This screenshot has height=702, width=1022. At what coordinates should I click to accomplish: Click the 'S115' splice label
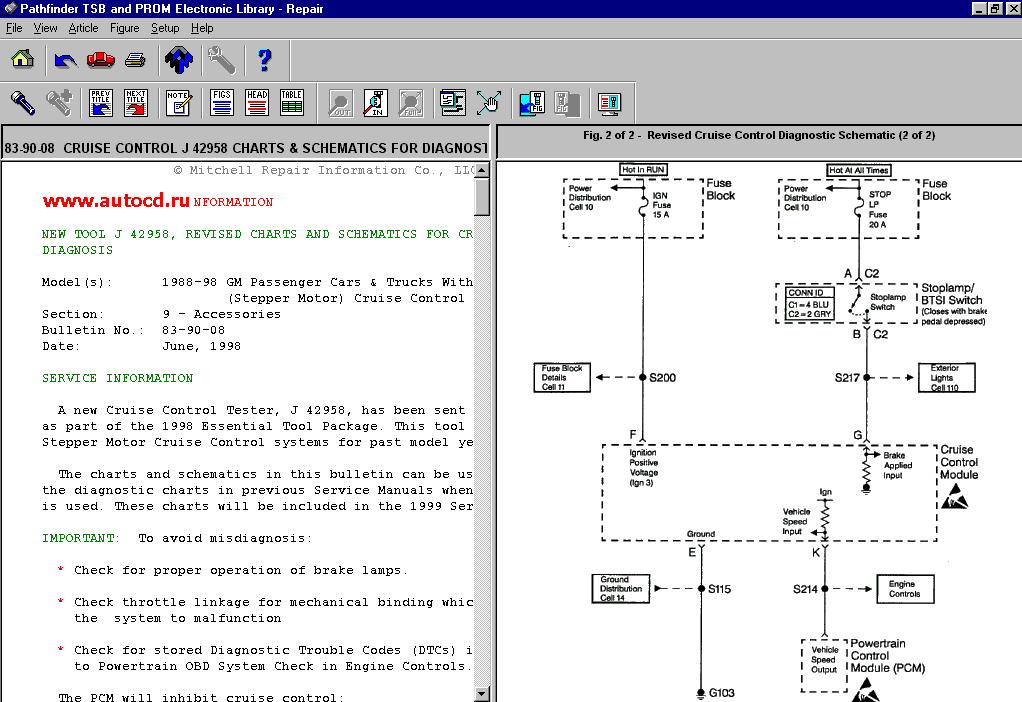tap(720, 589)
